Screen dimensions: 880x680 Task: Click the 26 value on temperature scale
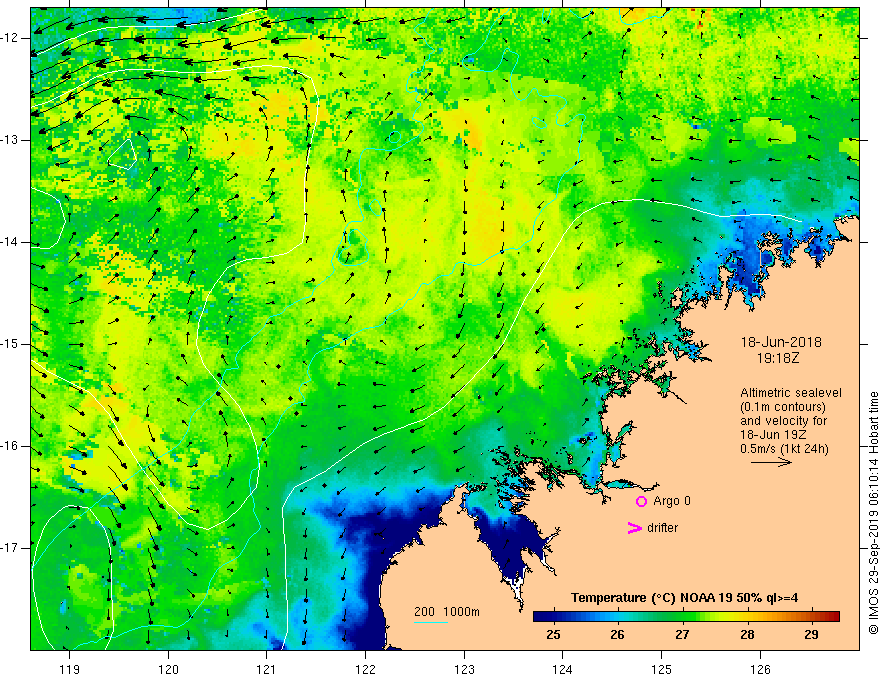(x=617, y=635)
